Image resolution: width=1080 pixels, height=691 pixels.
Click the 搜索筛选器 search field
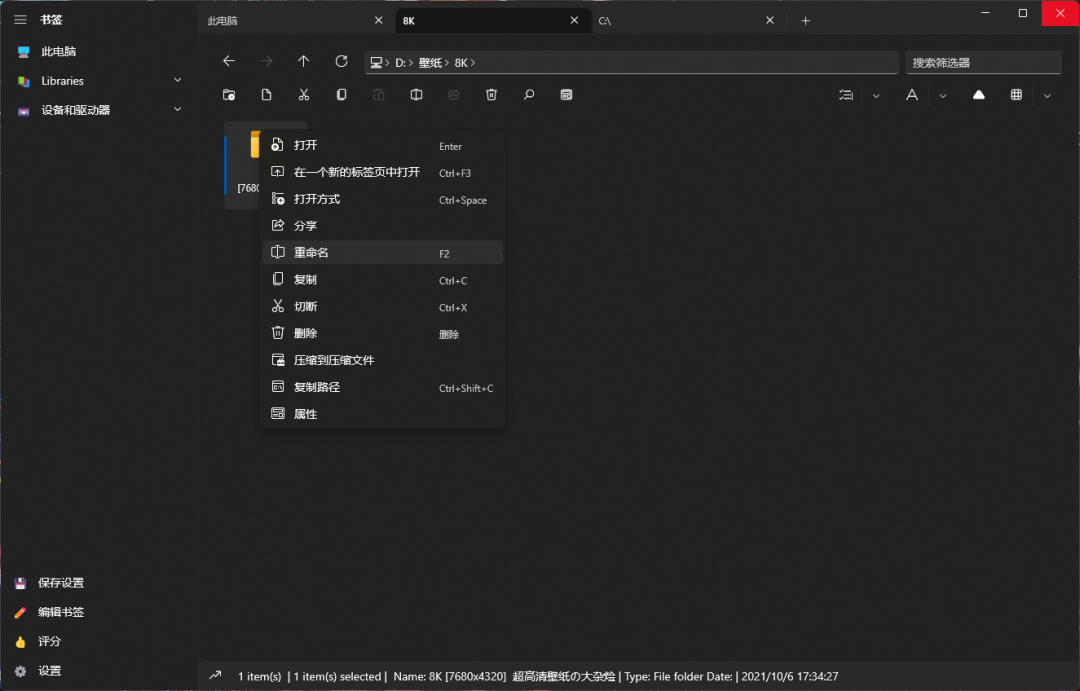(983, 62)
